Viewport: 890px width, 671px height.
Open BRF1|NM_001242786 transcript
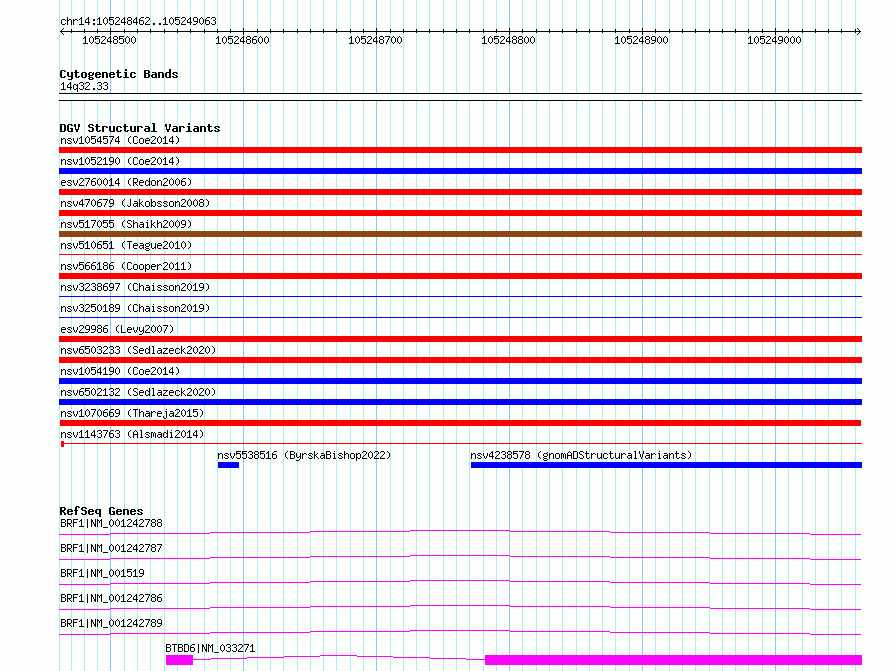coord(111,598)
